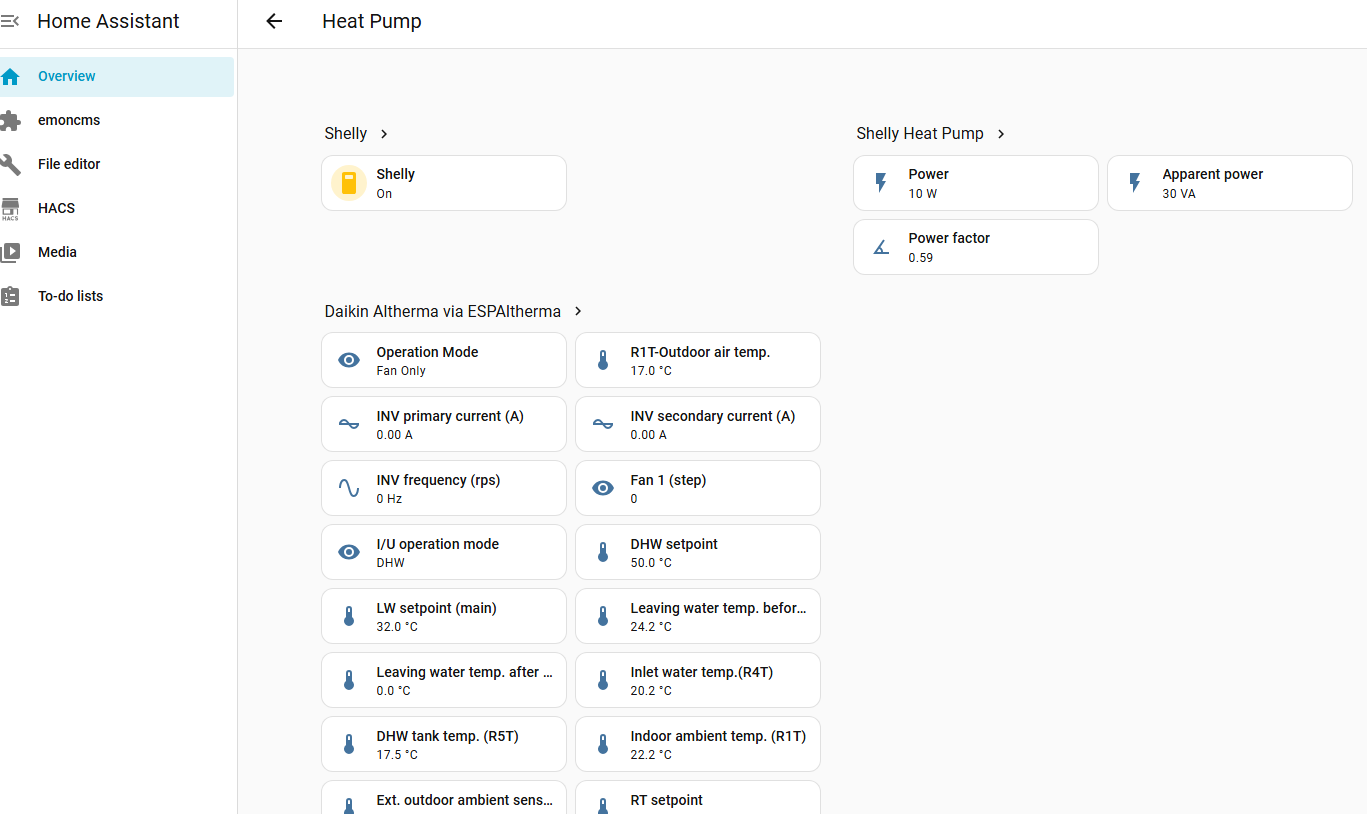Click the INV secondary current (A) label
The width and height of the screenshot is (1367, 814).
tap(713, 416)
